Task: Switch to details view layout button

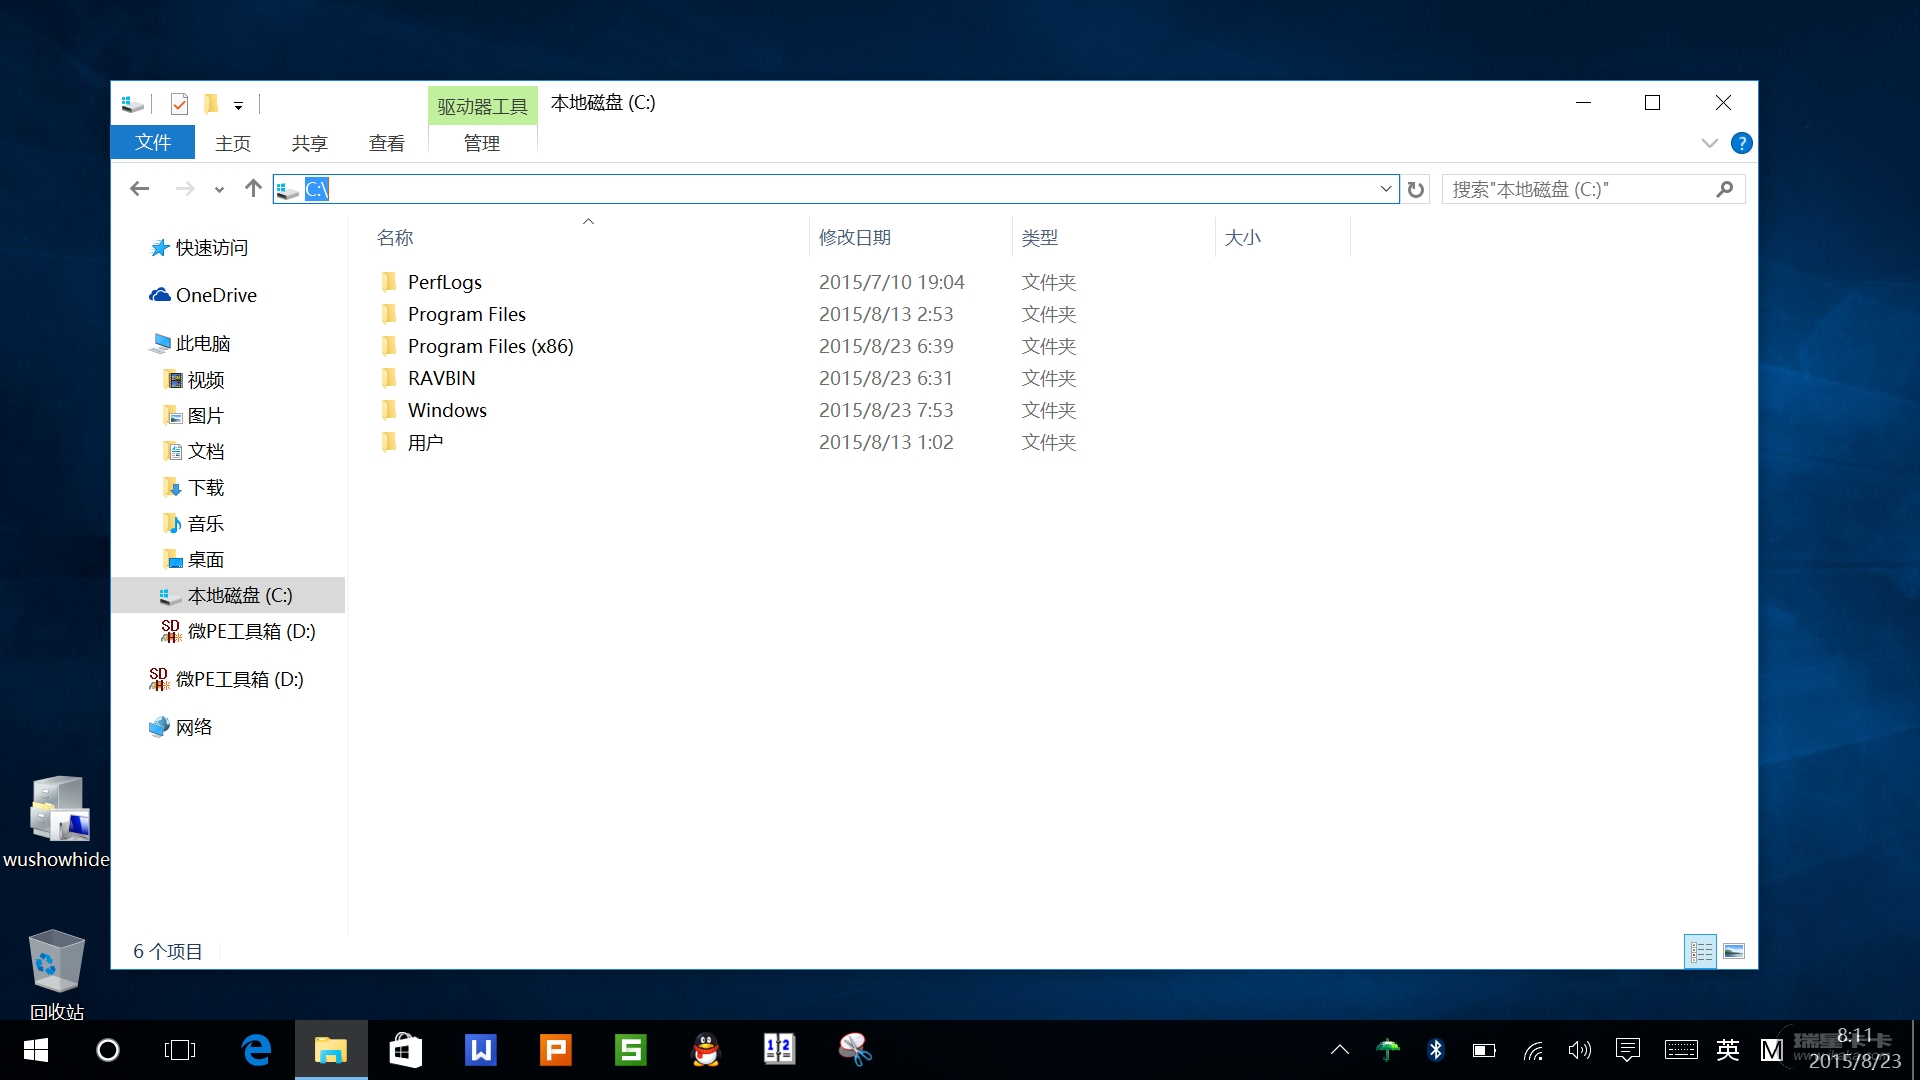Action: coord(1700,951)
